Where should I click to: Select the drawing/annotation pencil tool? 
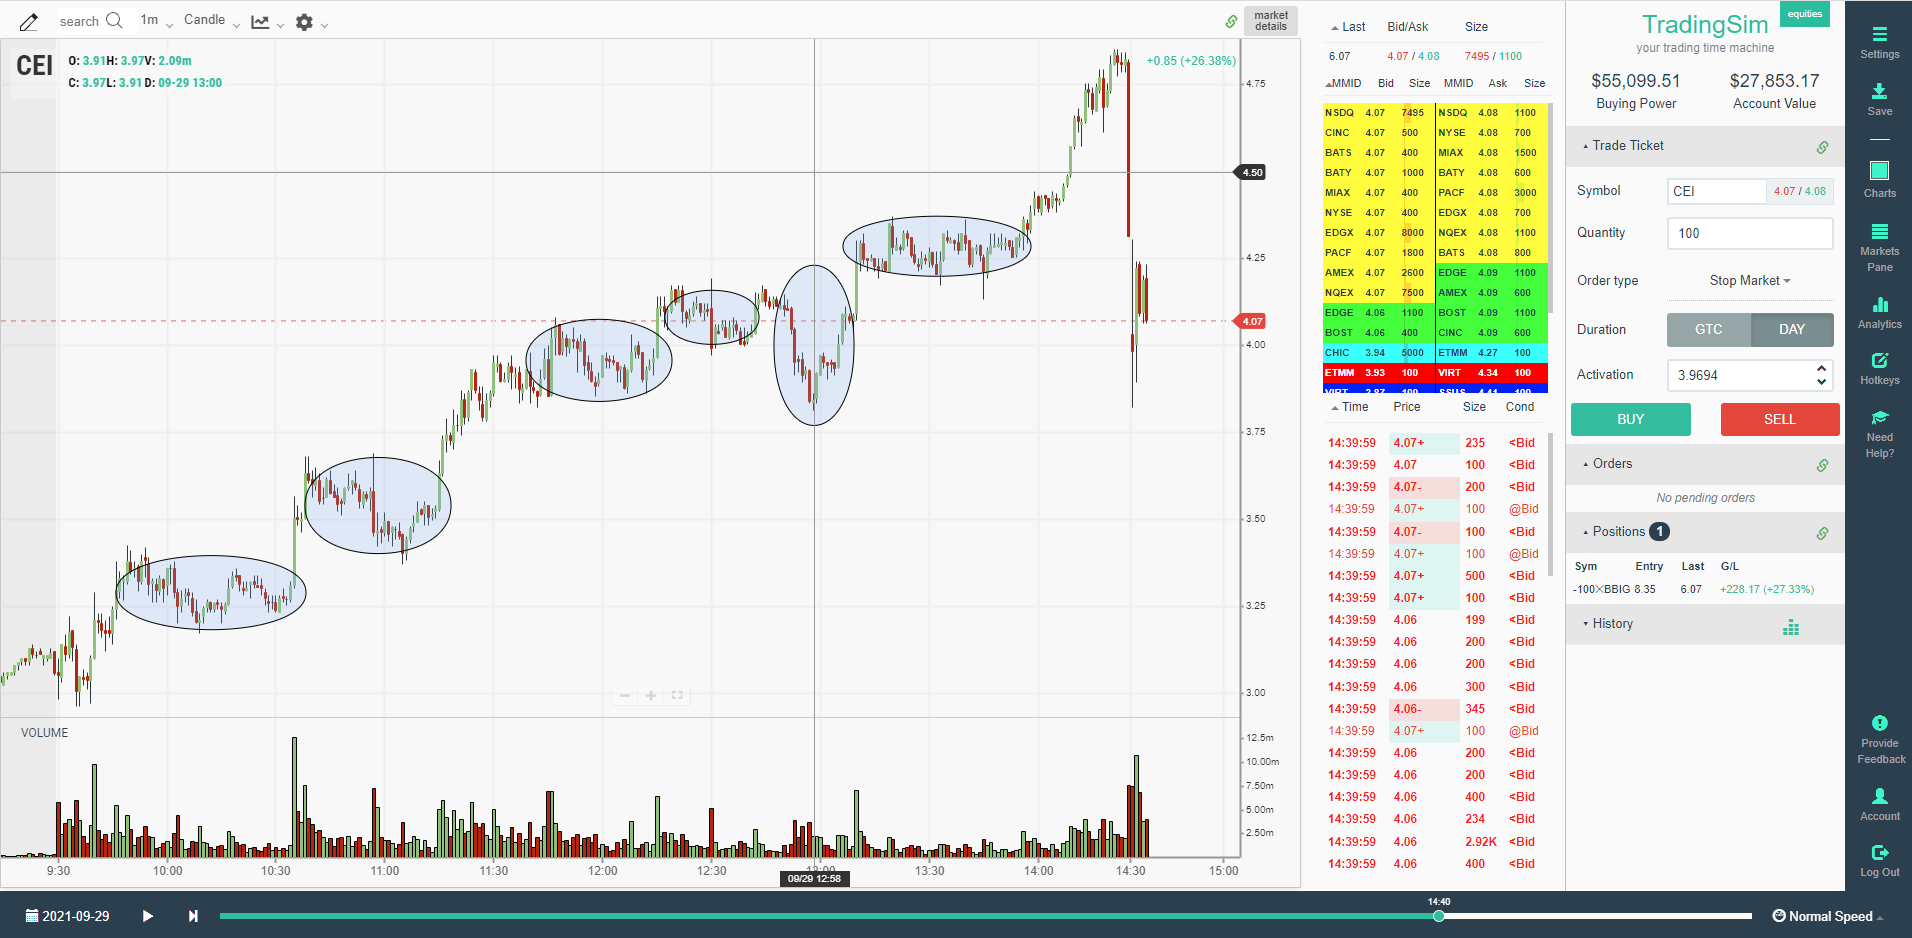pos(28,20)
